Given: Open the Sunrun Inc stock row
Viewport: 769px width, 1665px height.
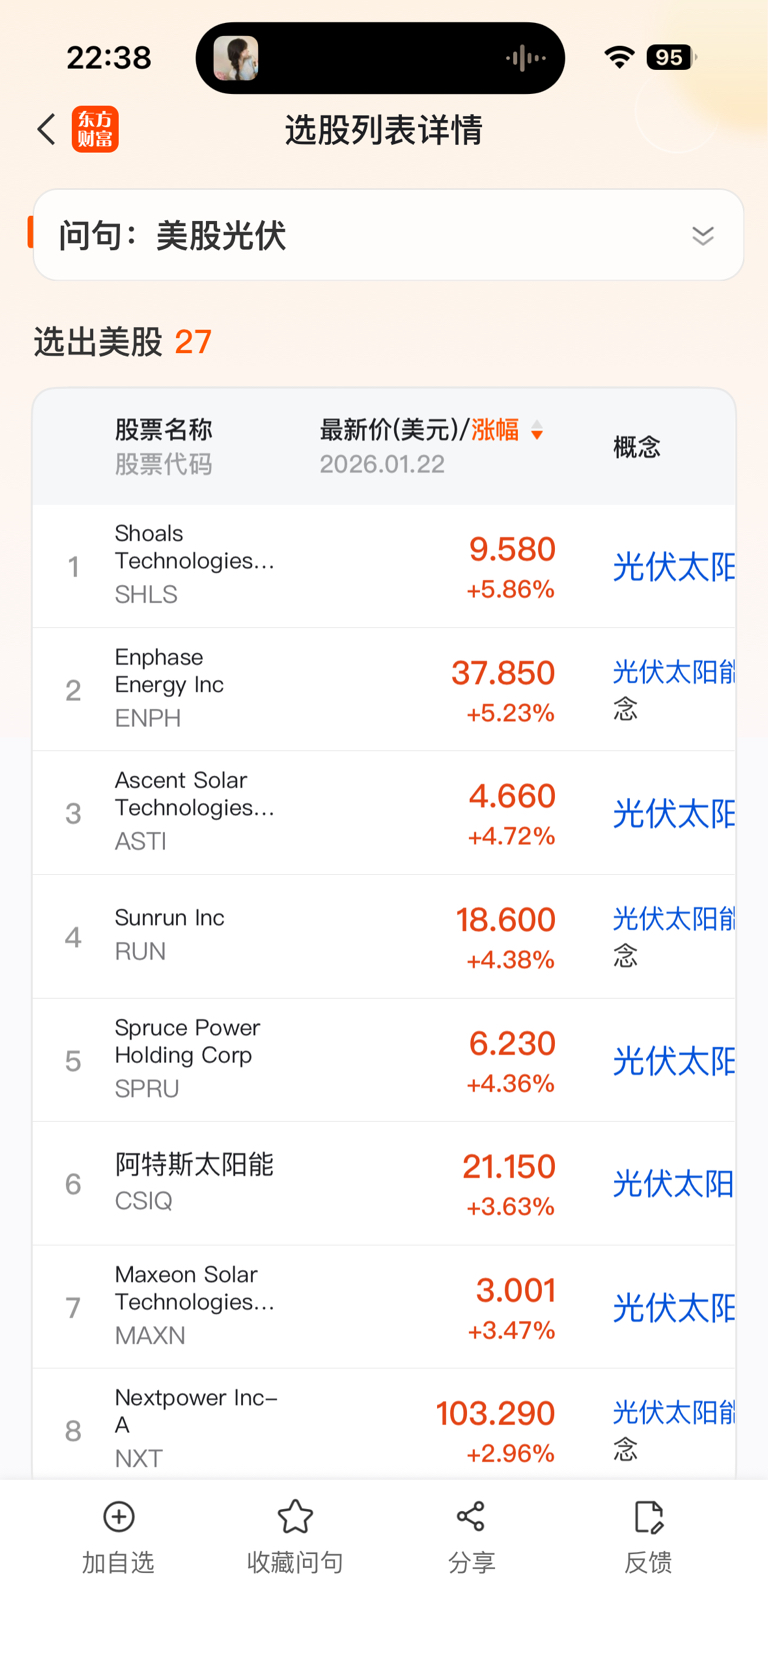Looking at the screenshot, I should click(x=300, y=936).
